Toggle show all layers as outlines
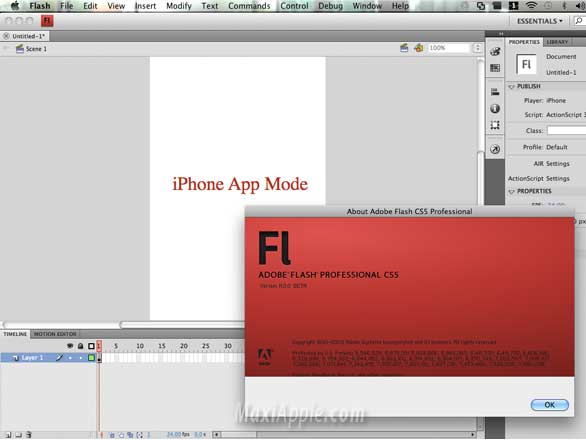The image size is (586, 440). 91,346
